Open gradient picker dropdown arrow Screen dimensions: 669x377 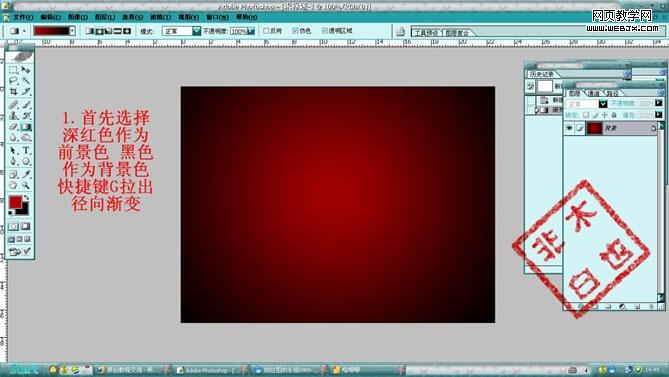tap(73, 31)
